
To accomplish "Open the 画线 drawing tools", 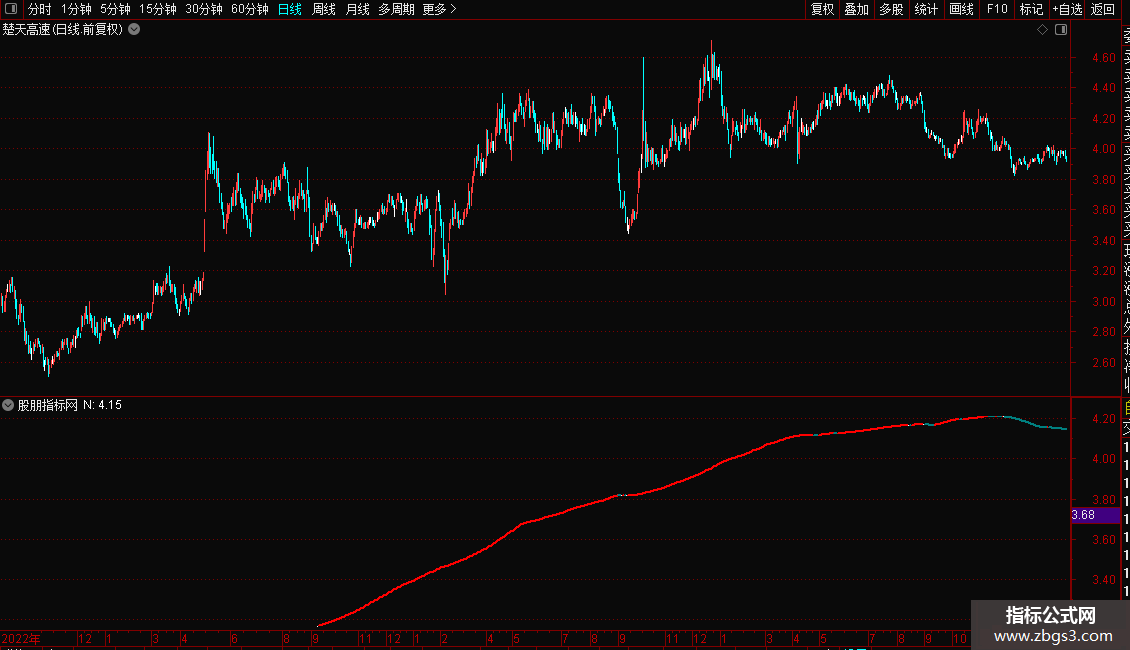I will pyautogui.click(x=961, y=9).
